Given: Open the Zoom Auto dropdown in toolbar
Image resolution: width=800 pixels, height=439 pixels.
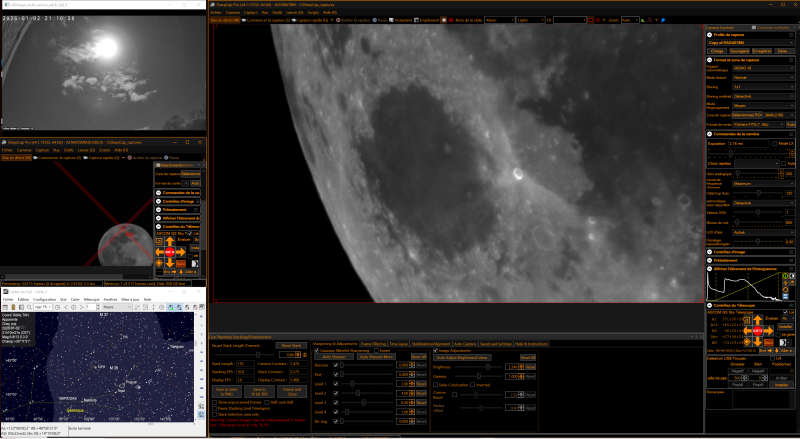Looking at the screenshot, I should pos(630,20).
